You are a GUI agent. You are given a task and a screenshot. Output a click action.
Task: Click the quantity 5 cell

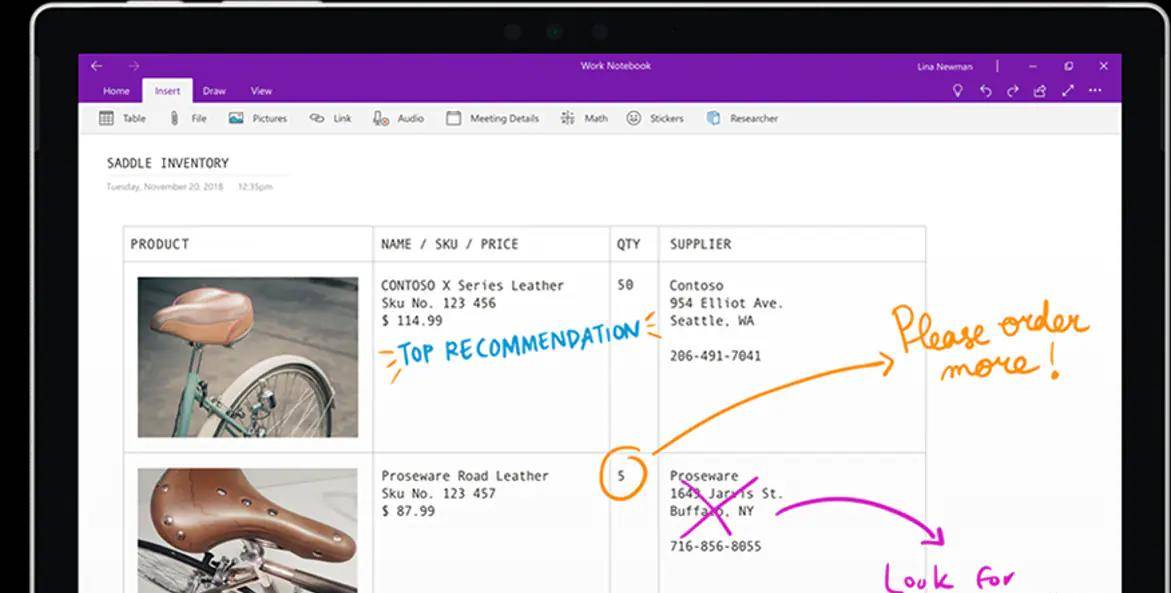pos(621,476)
